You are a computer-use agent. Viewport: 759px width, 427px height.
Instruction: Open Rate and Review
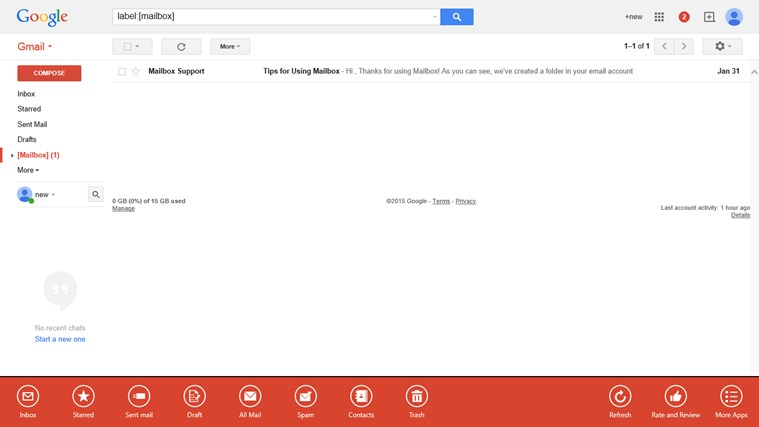click(676, 396)
